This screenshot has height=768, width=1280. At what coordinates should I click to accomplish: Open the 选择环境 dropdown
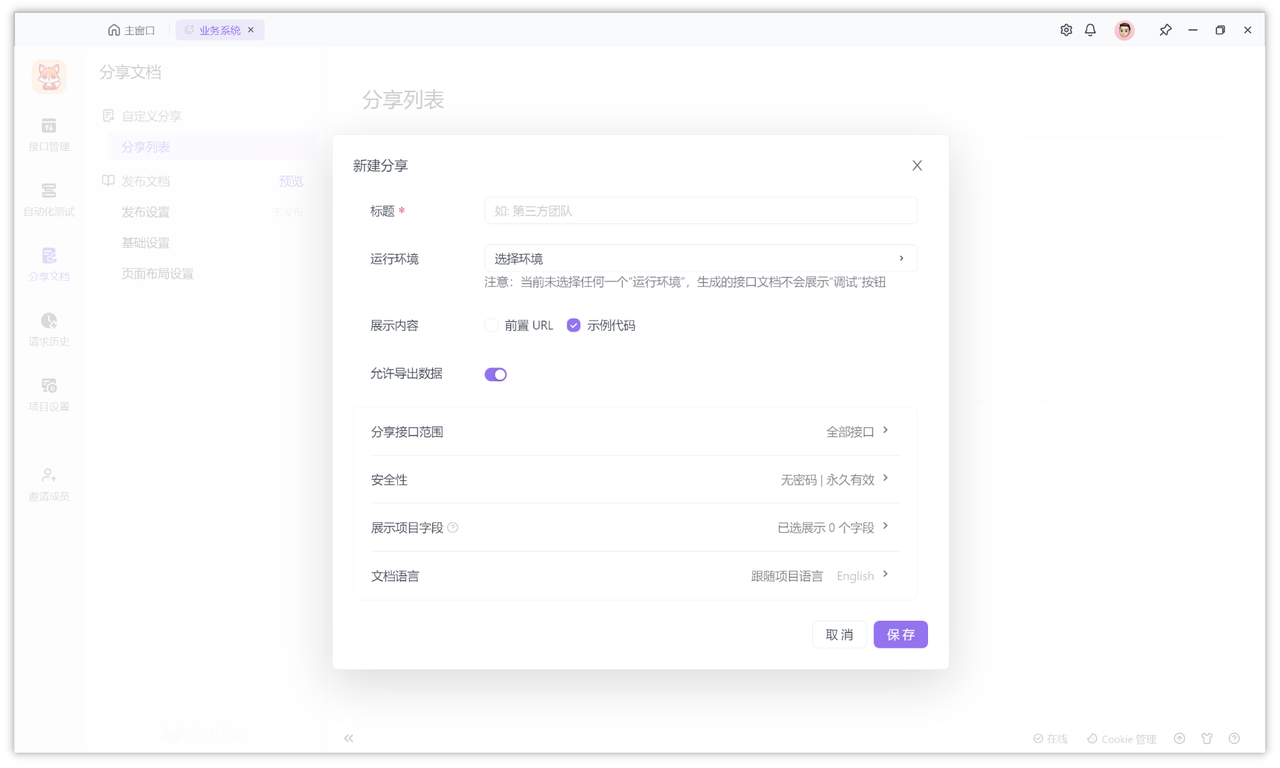pos(700,258)
